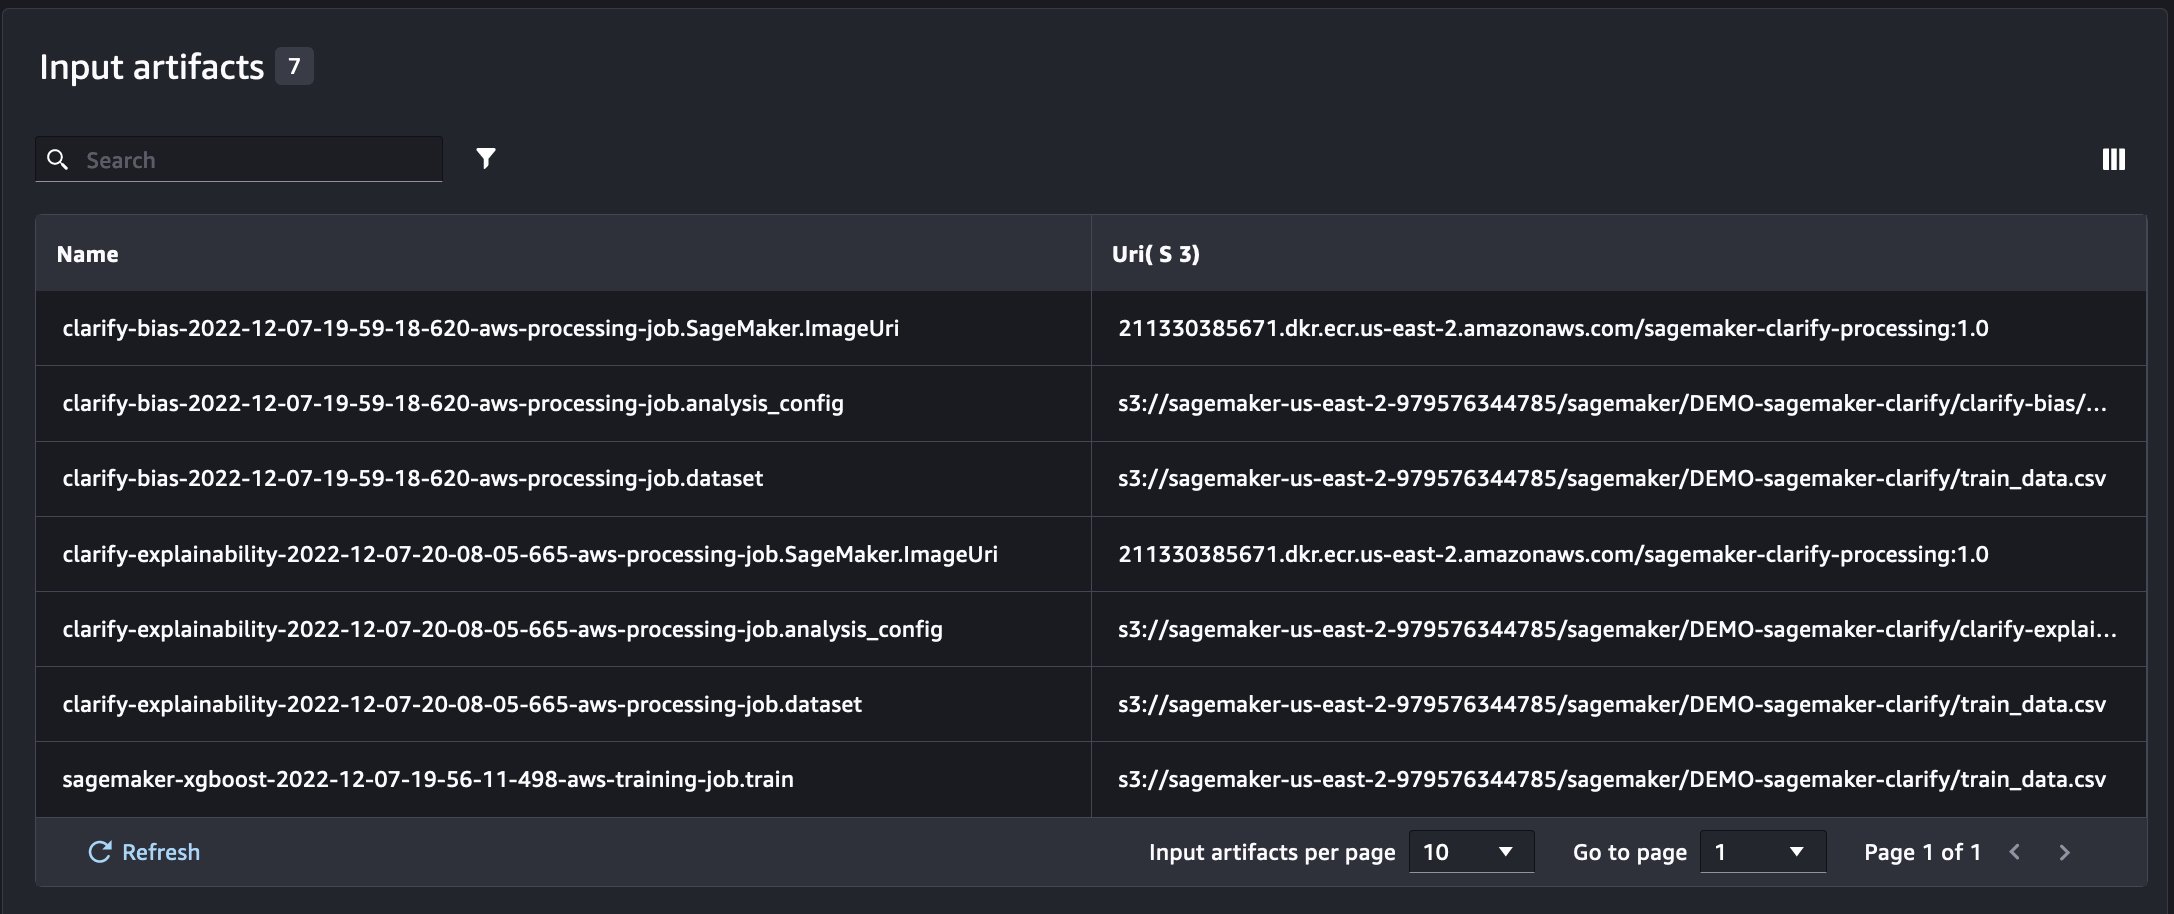This screenshot has height=914, width=2174.
Task: Open the Input artifacts per page dropdown
Action: coord(1471,852)
